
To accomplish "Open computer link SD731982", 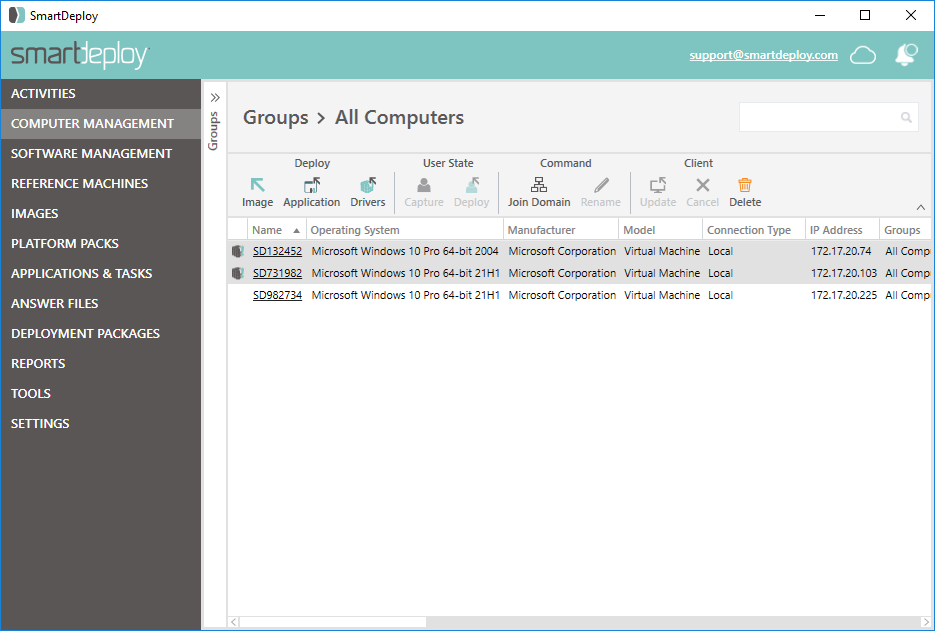I will 277,273.
